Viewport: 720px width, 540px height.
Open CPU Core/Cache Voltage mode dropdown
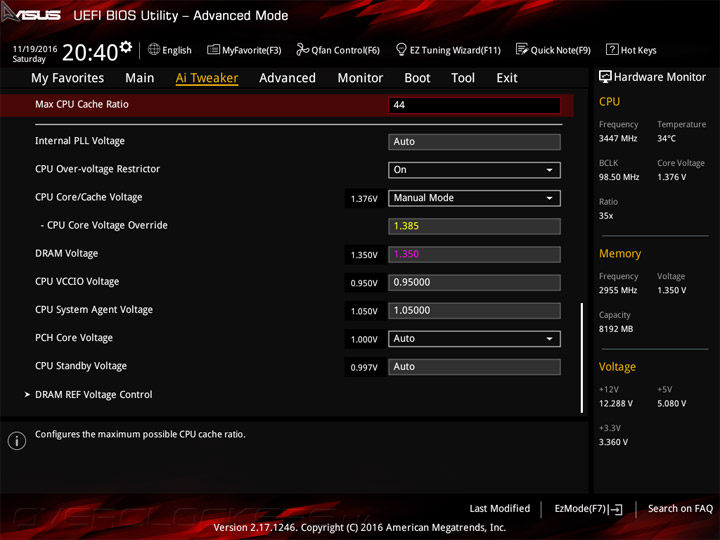pyautogui.click(x=474, y=198)
